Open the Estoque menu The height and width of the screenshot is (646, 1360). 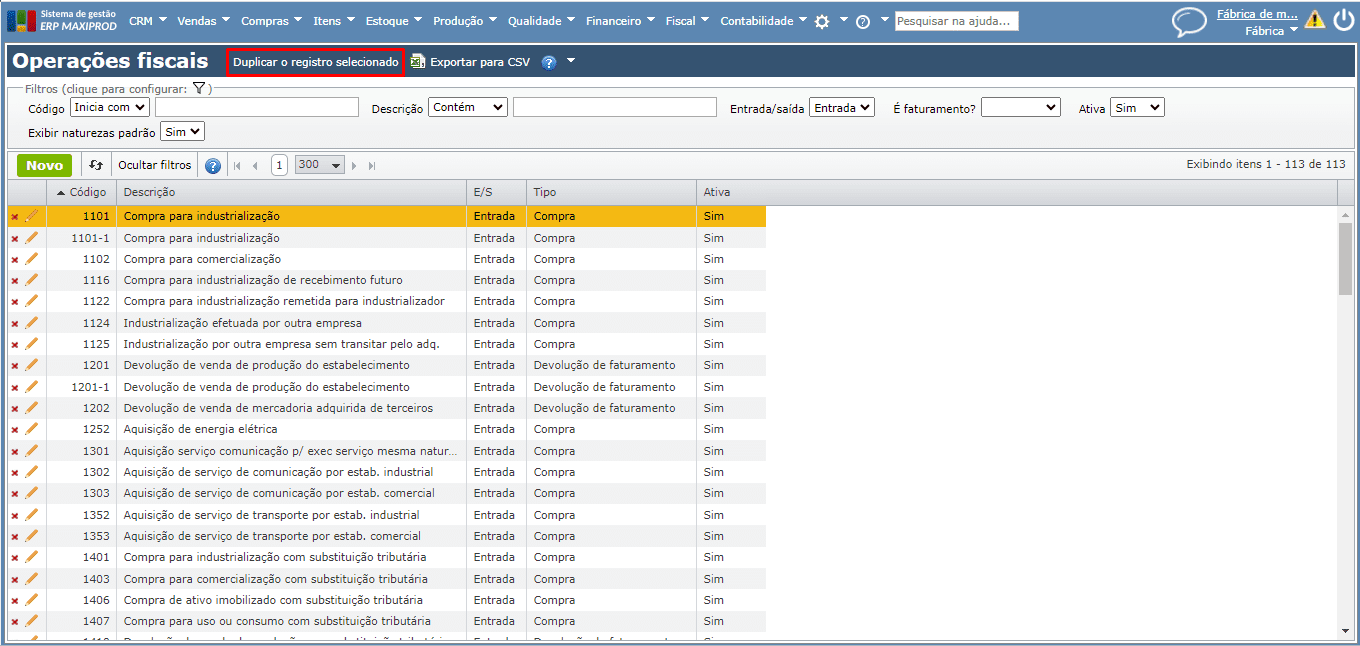click(x=393, y=21)
